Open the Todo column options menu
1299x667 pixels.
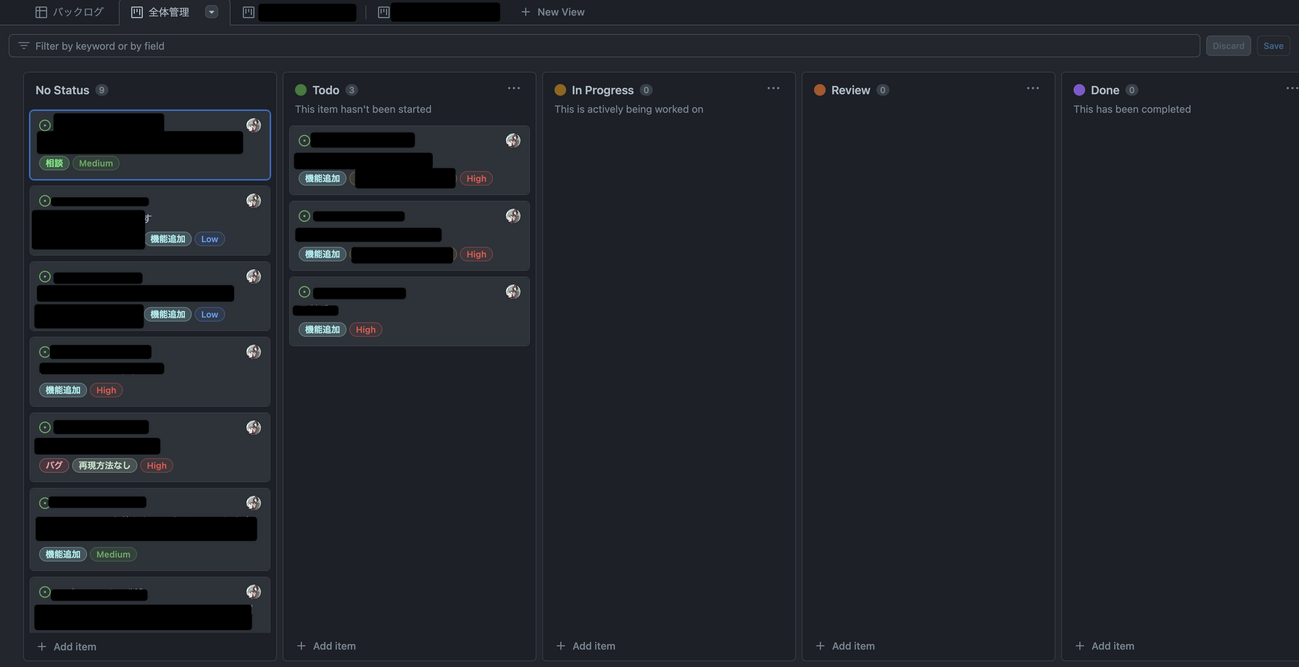tap(514, 89)
